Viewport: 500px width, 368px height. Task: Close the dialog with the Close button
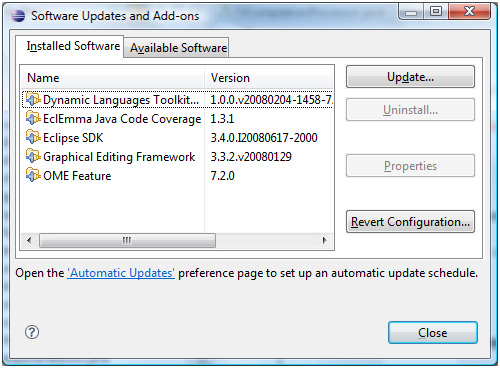tap(433, 333)
